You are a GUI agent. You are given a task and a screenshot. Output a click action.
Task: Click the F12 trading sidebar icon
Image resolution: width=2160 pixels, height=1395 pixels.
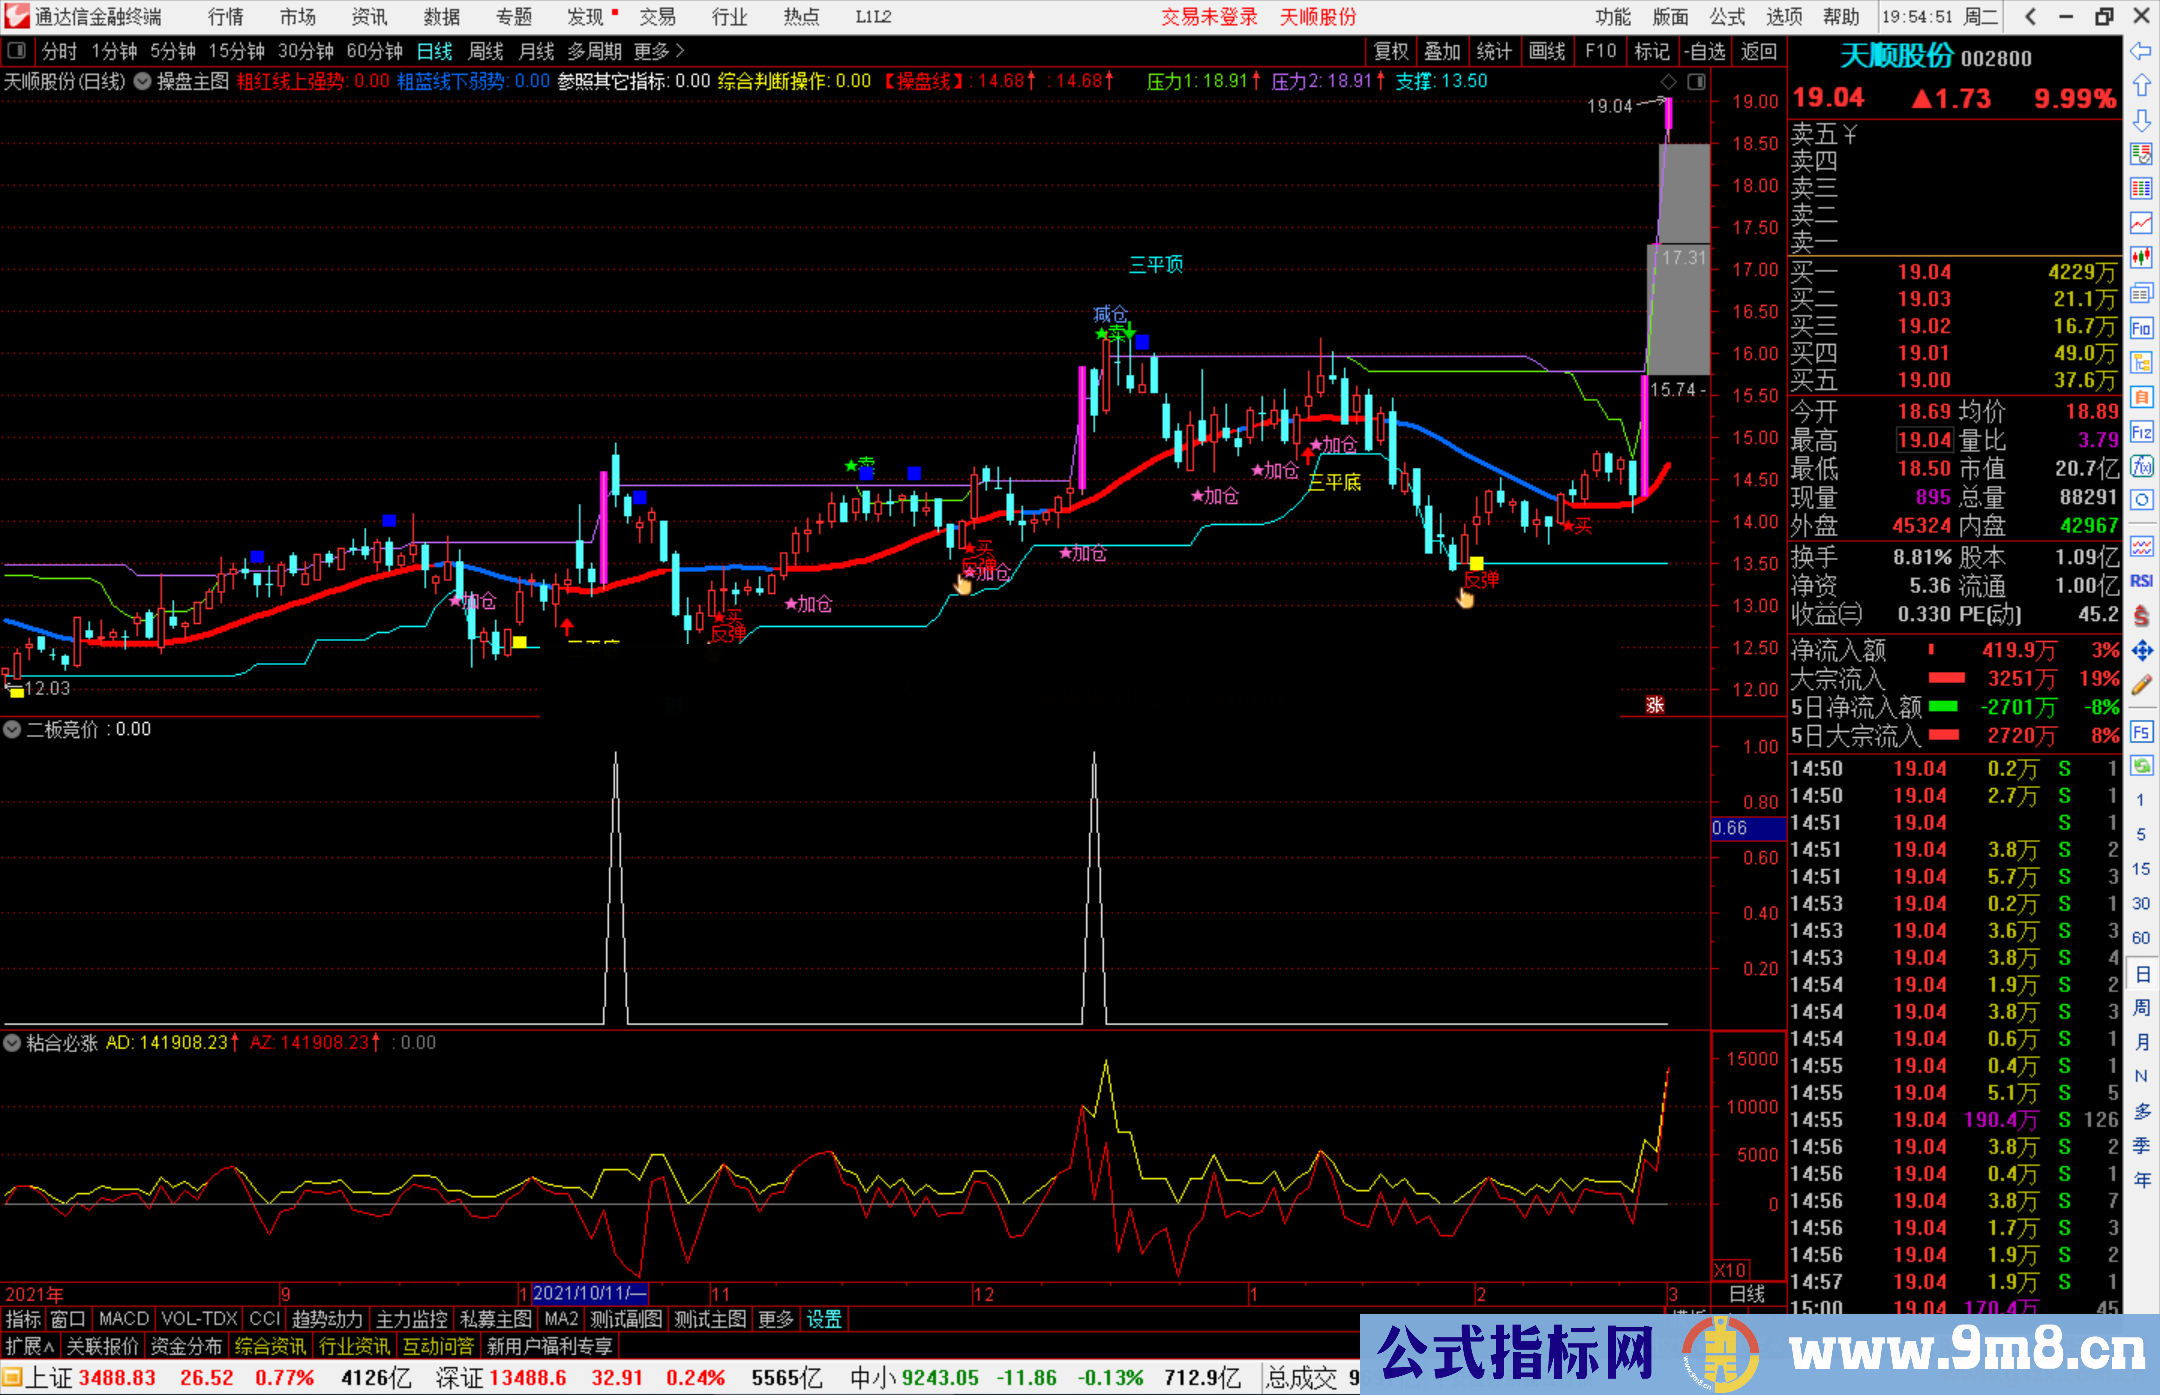click(x=2141, y=432)
